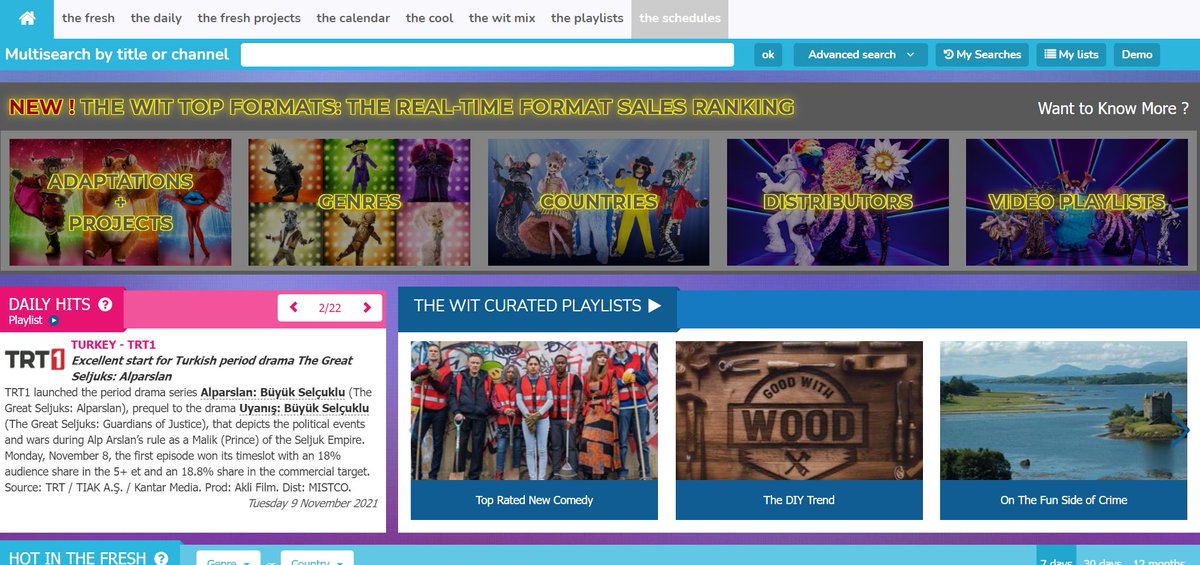
Task: Show next curated playlists with right arrow
Action: tap(1187, 431)
